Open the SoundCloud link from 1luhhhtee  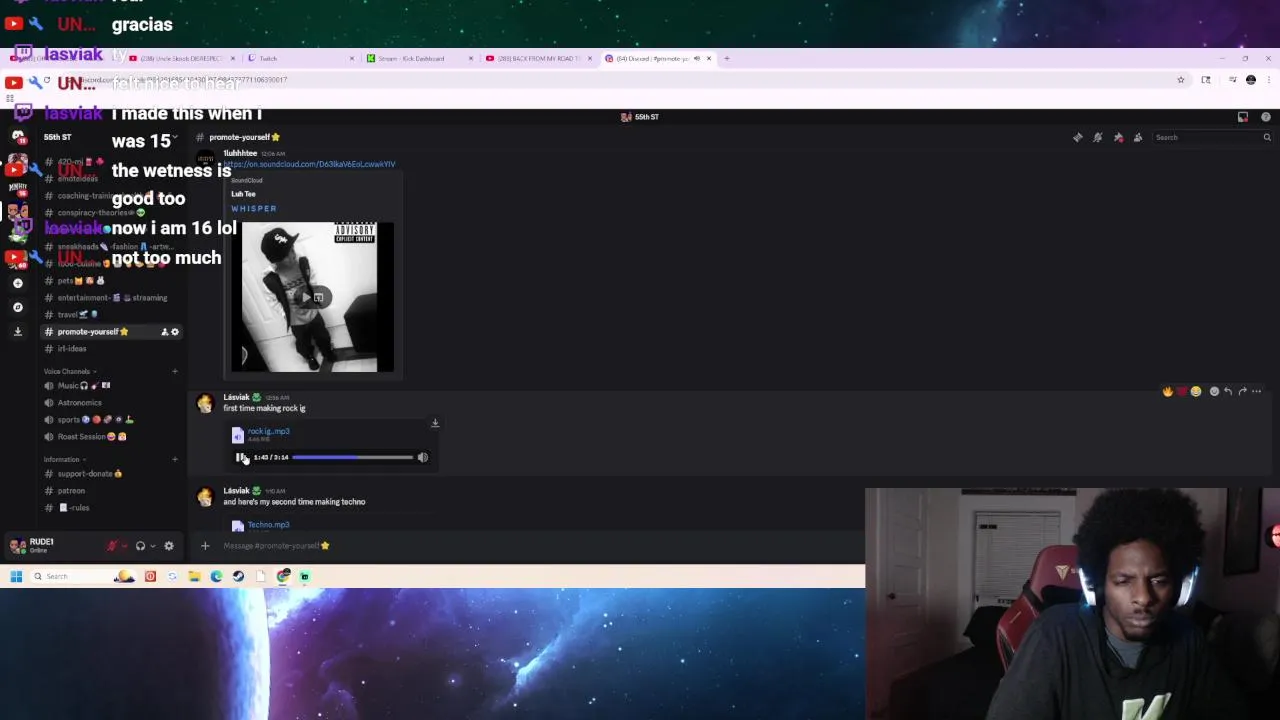point(309,164)
